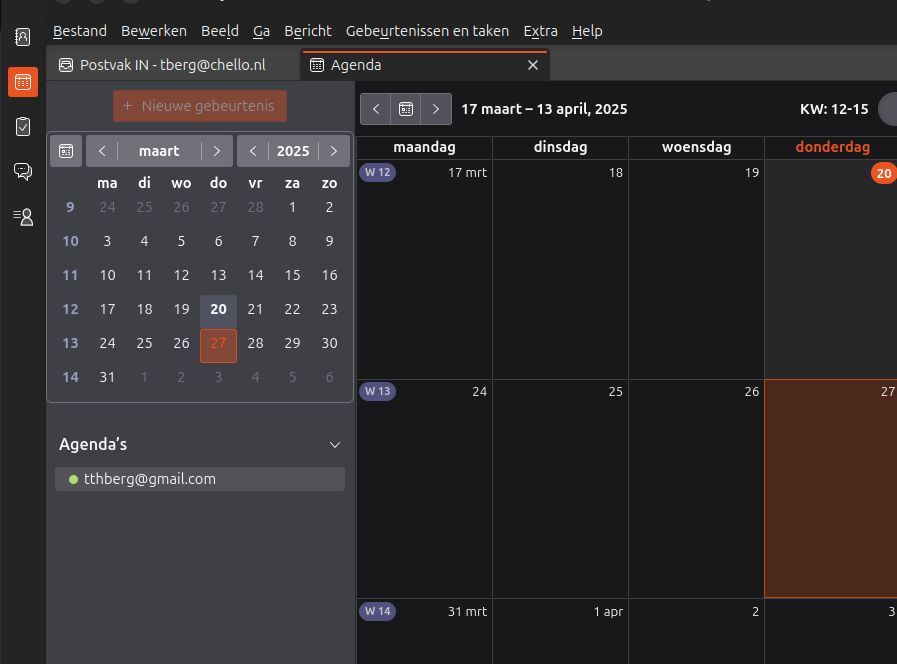This screenshot has height=664, width=897.
Task: Go to the year before 2025
Action: point(253,151)
